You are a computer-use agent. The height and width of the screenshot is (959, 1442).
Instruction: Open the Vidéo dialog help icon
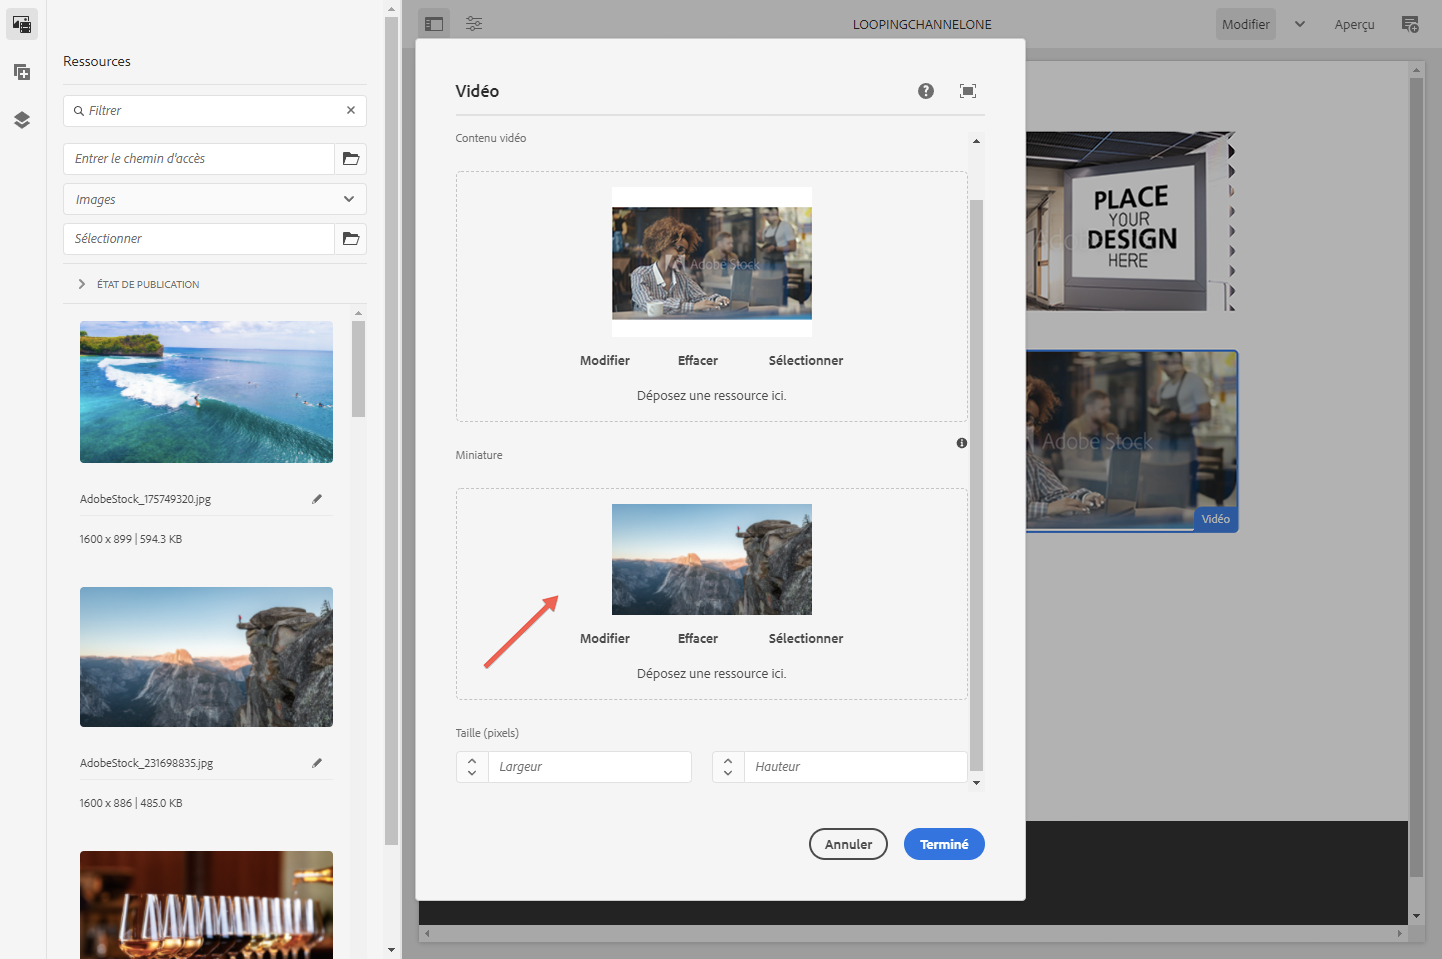tap(926, 91)
